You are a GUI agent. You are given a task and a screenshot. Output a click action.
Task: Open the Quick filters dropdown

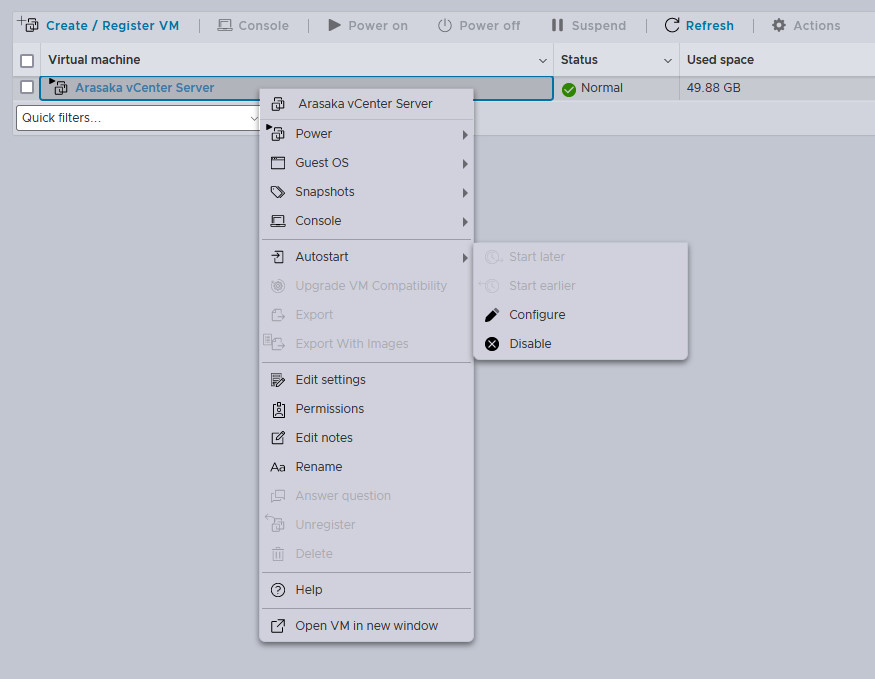pos(138,118)
